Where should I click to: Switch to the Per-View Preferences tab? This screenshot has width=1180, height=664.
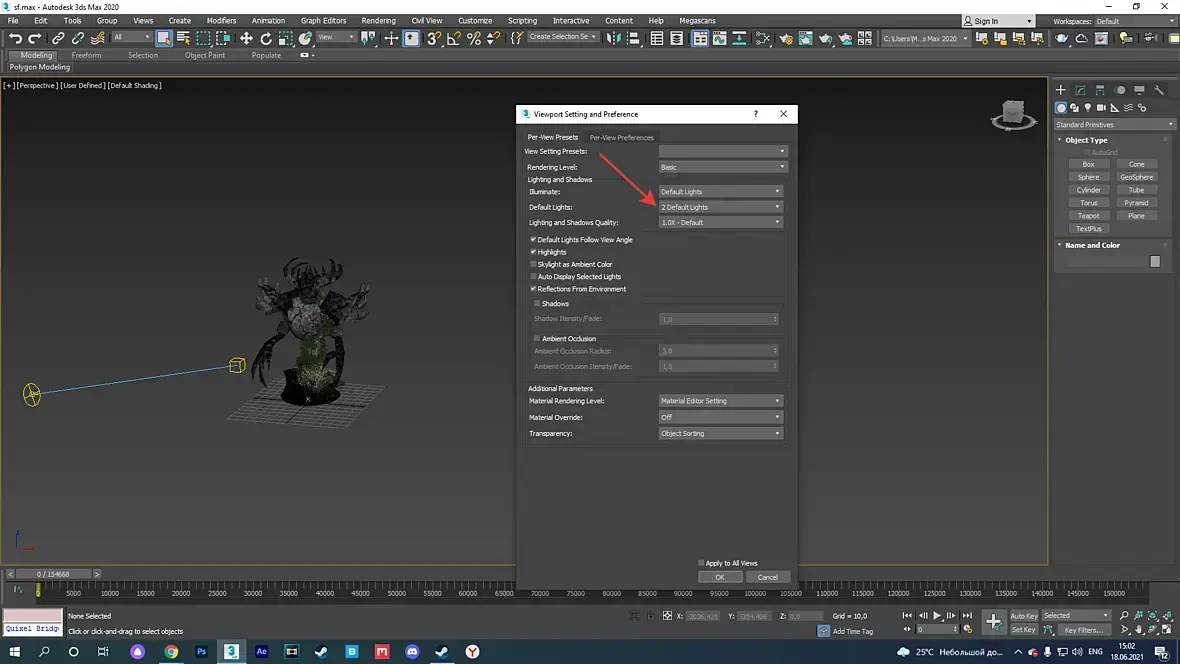[x=621, y=137]
